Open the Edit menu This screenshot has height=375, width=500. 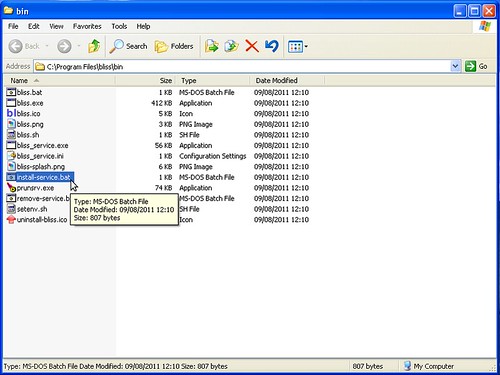[x=34, y=26]
